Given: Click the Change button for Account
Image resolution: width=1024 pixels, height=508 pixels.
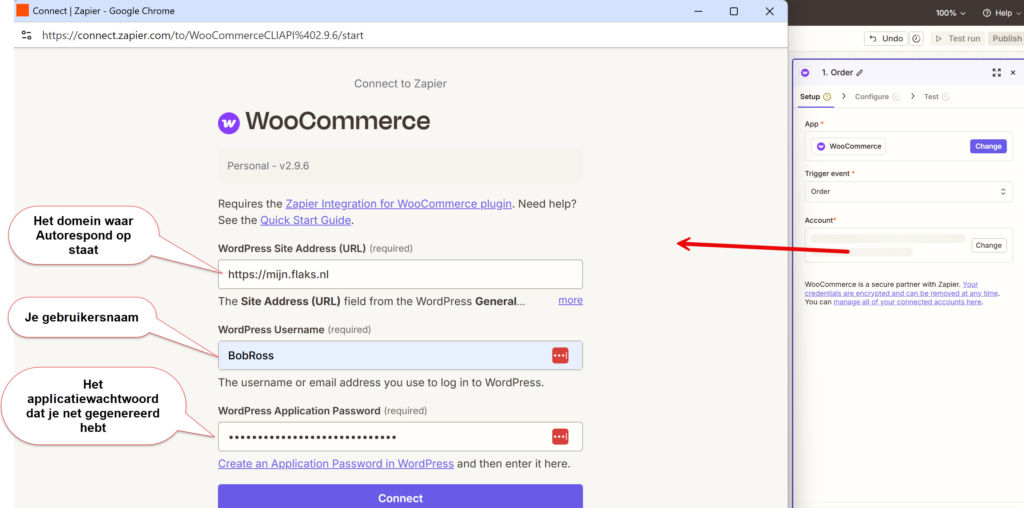Looking at the screenshot, I should click(x=989, y=246).
